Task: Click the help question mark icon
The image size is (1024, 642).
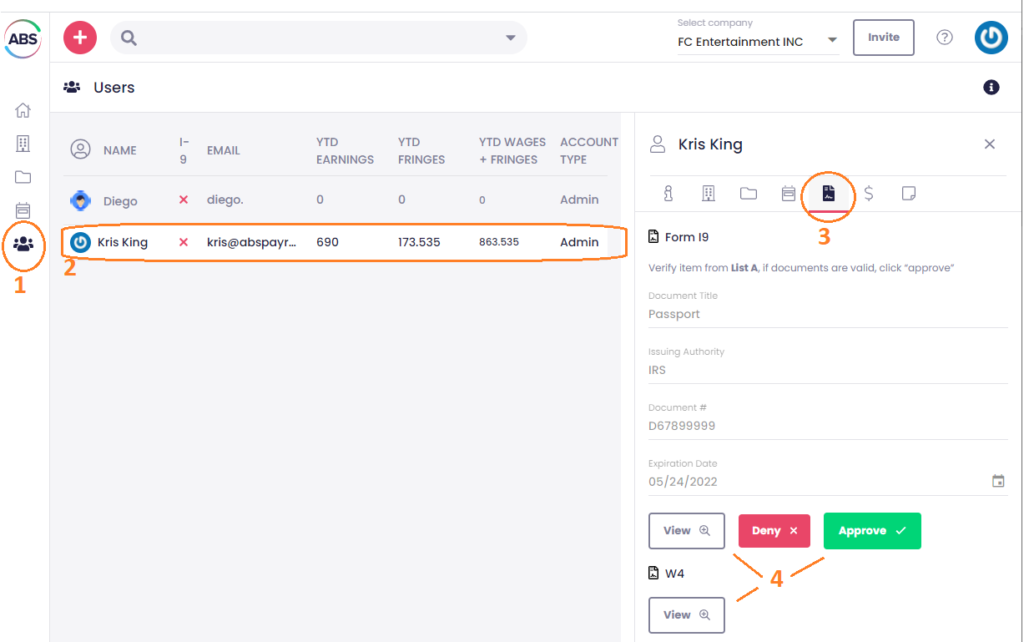Action: pyautogui.click(x=944, y=38)
